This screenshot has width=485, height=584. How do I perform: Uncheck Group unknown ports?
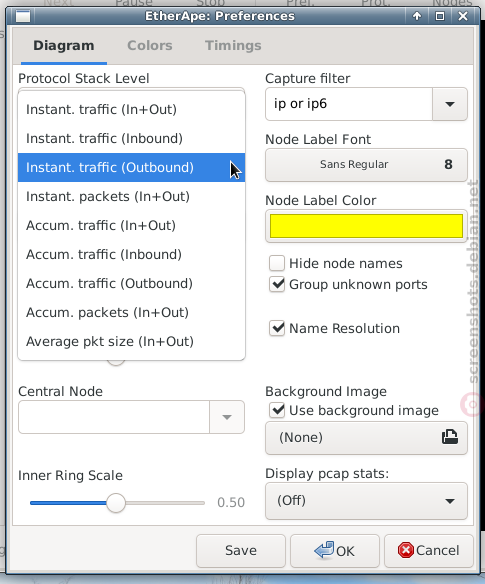point(277,285)
